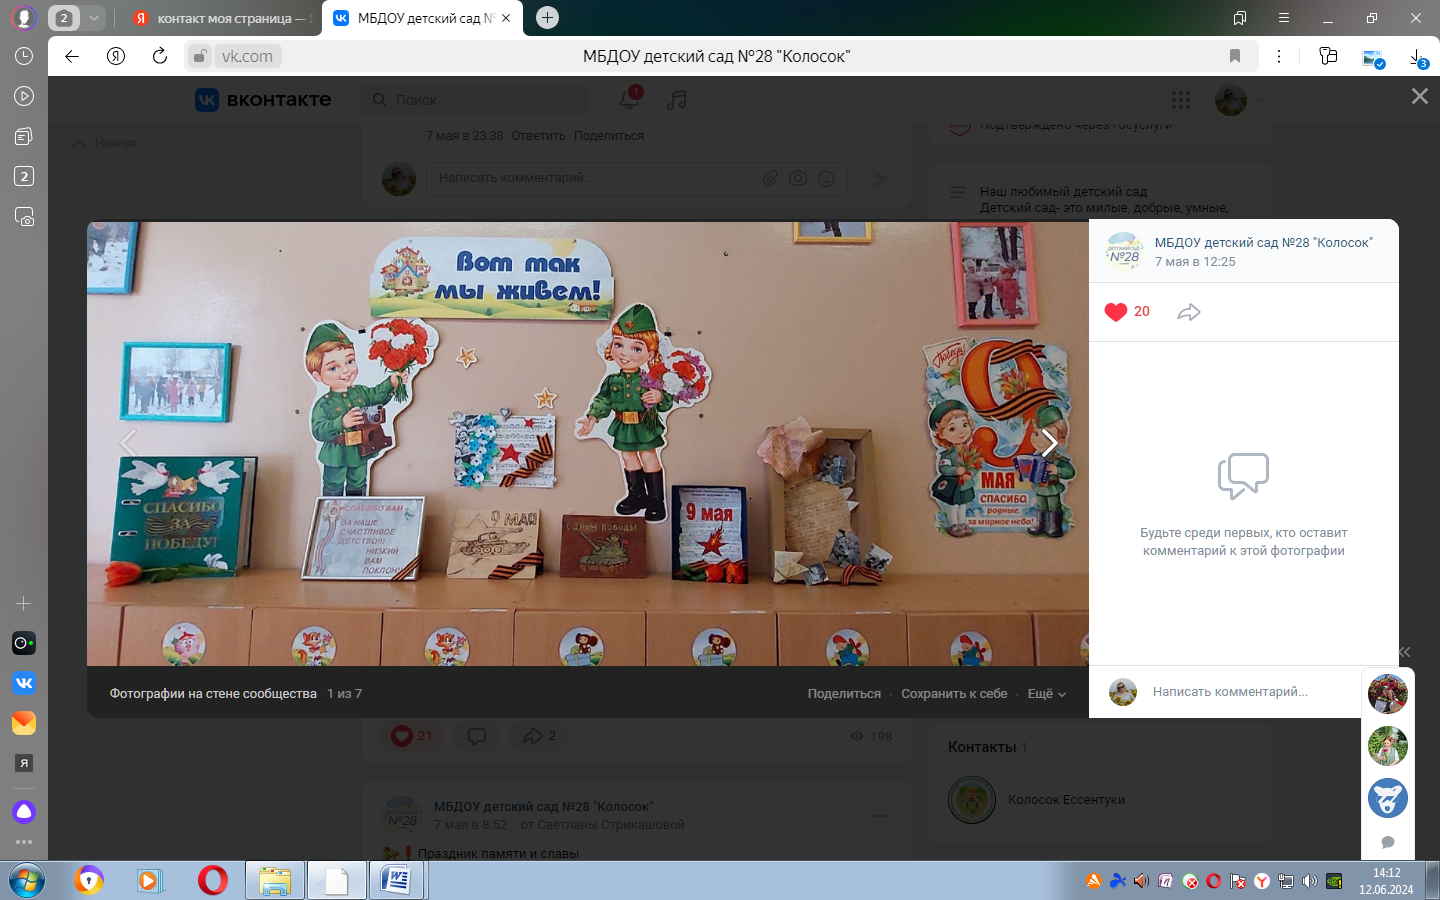
Task: Add a sidebar app with plus icon
Action: coord(24,603)
